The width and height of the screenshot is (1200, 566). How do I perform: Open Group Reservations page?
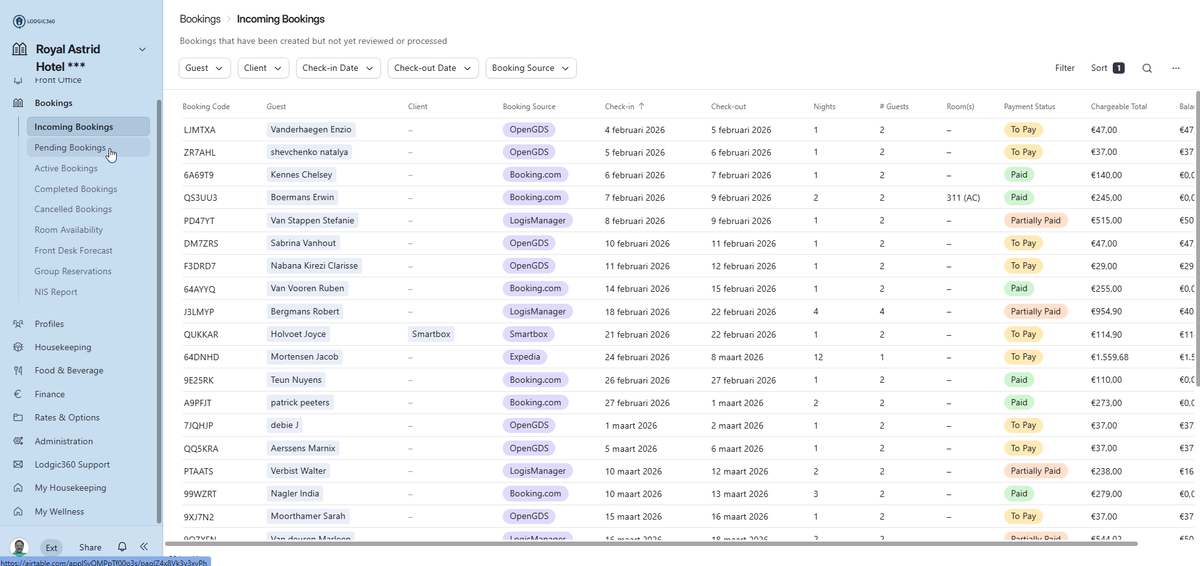point(73,271)
